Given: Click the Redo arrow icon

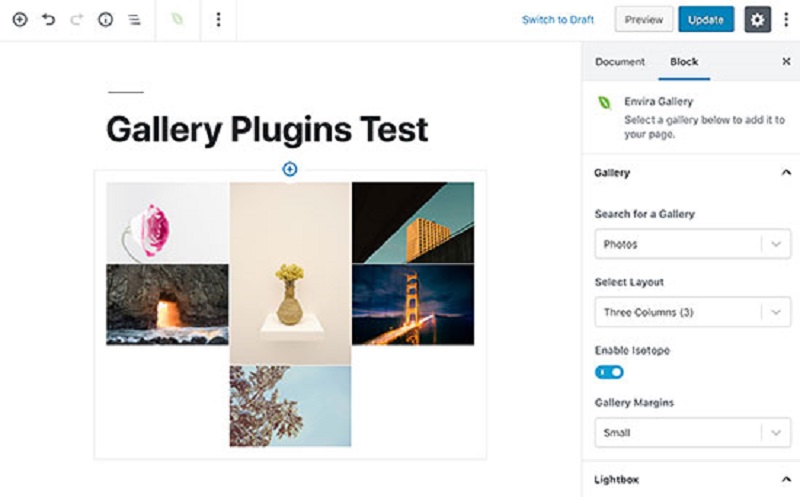Looking at the screenshot, I should point(76,20).
